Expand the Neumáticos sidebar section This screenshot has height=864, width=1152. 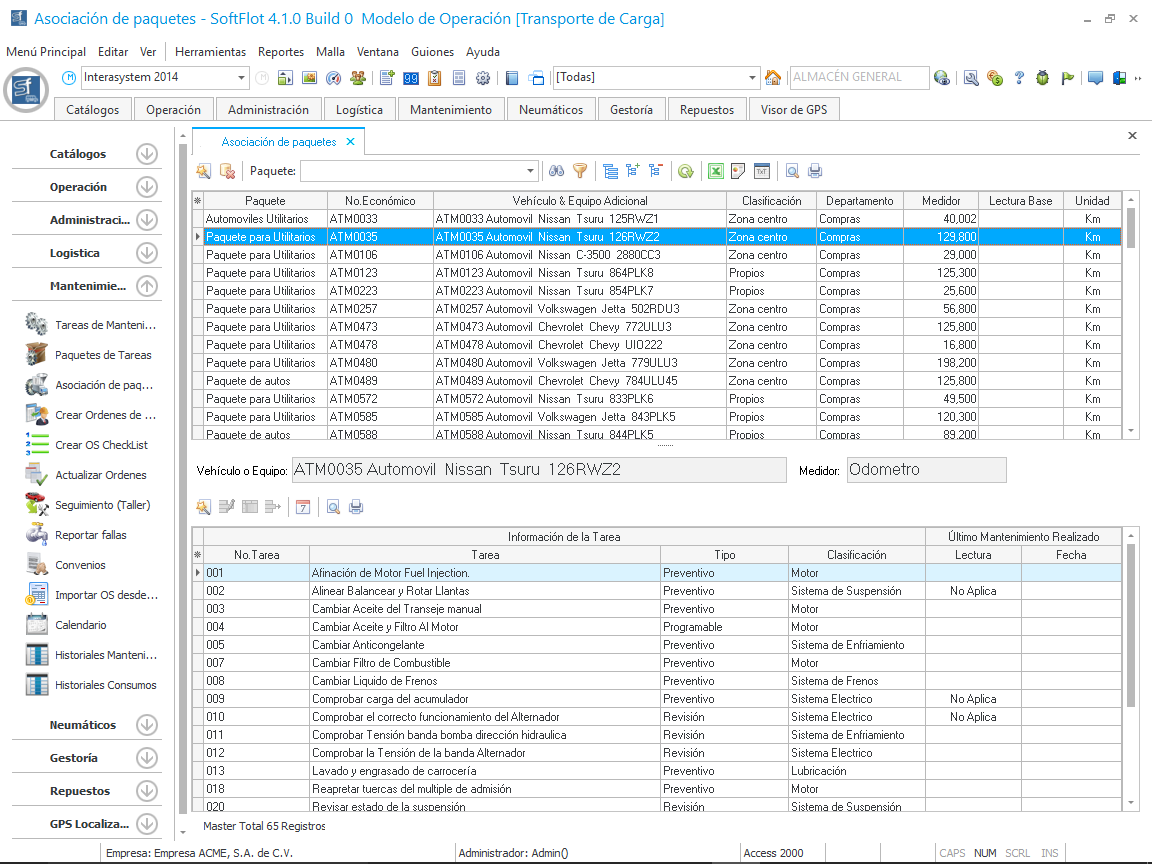[147, 725]
